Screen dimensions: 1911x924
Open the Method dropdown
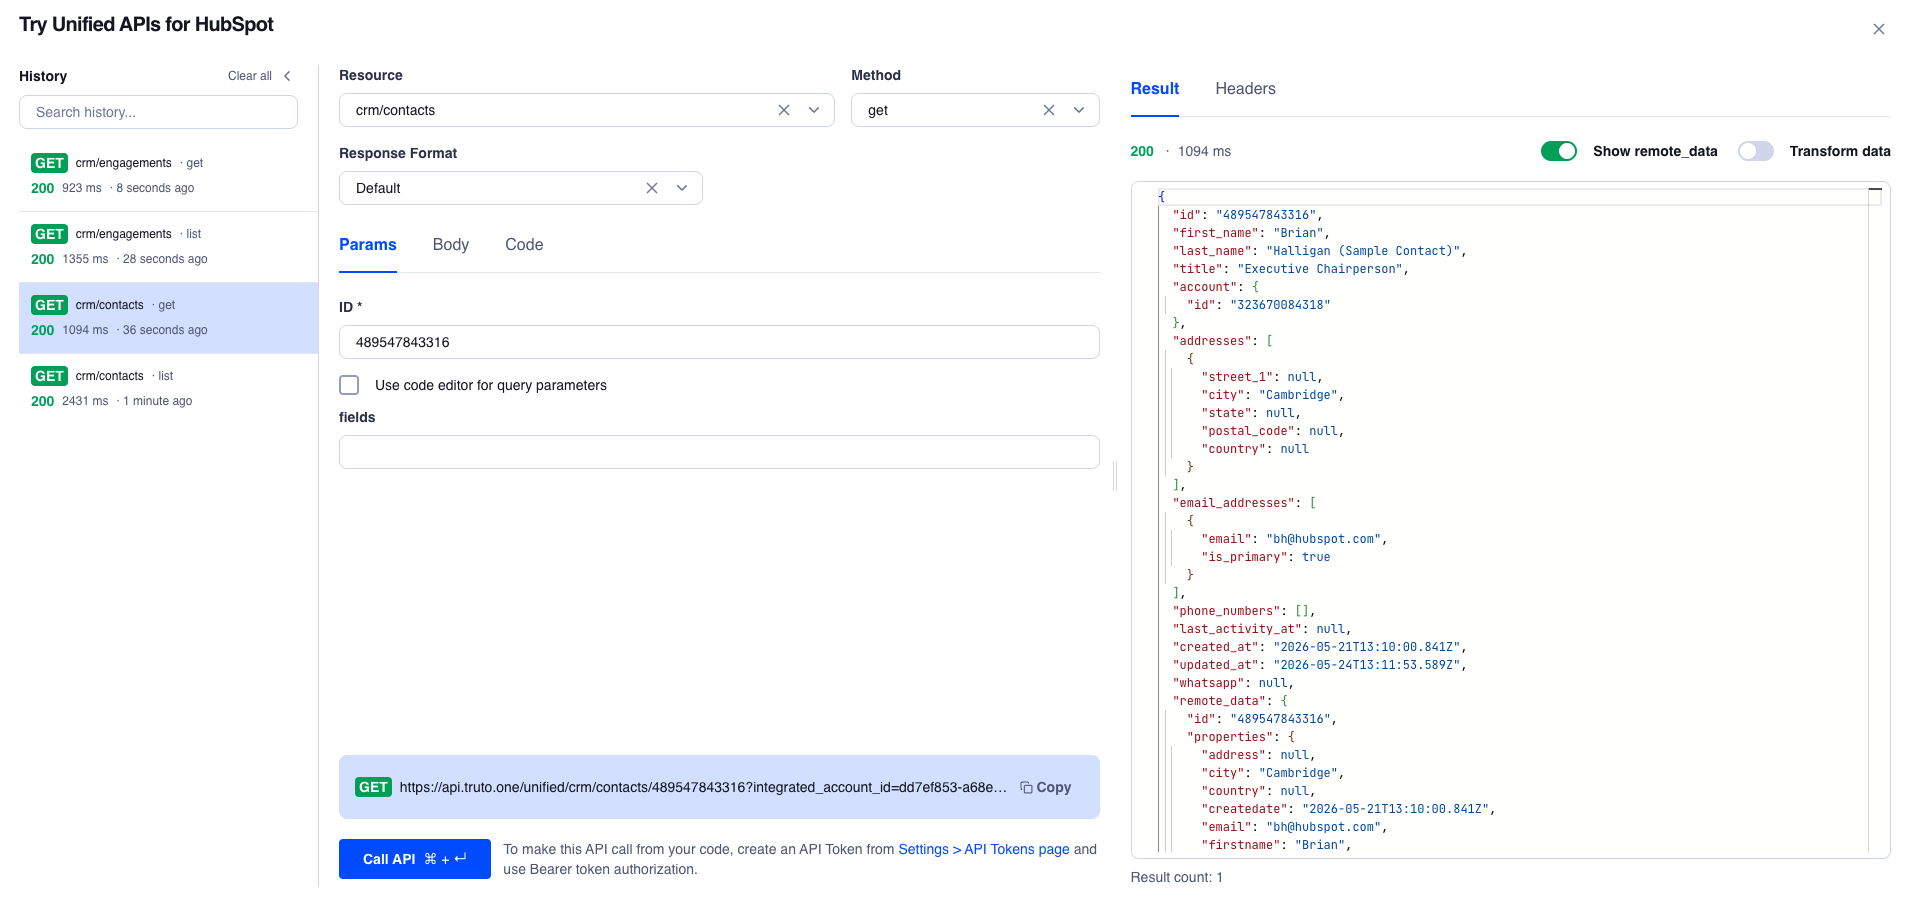[1079, 110]
